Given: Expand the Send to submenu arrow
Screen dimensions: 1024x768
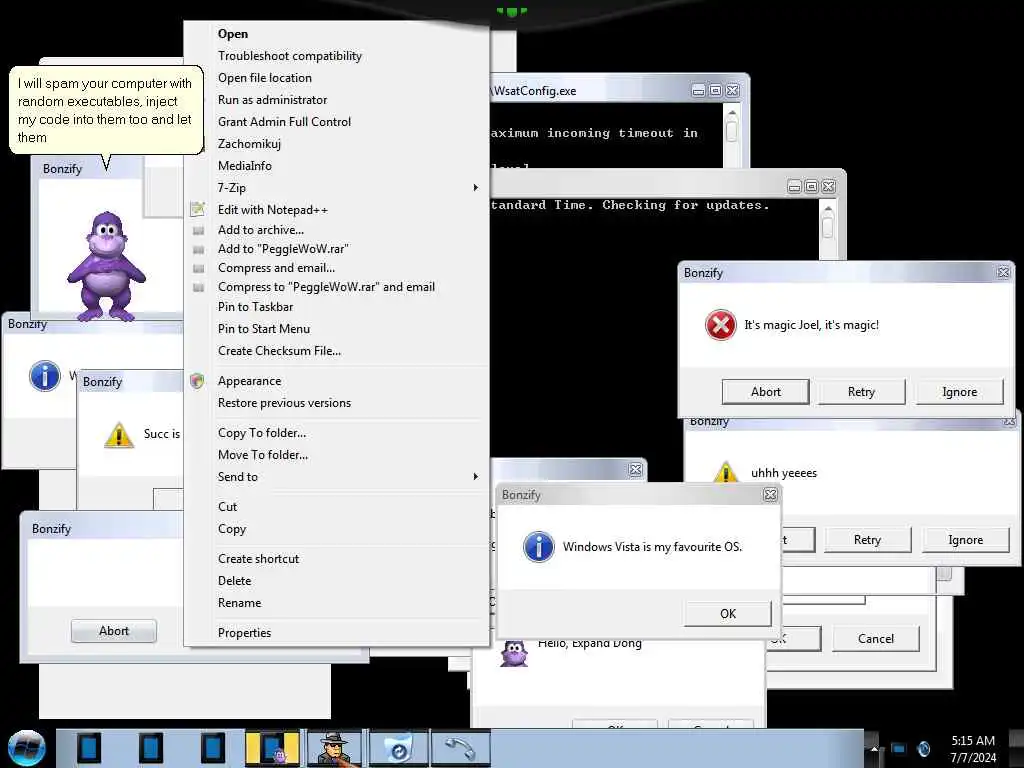Looking at the screenshot, I should click(x=475, y=477).
